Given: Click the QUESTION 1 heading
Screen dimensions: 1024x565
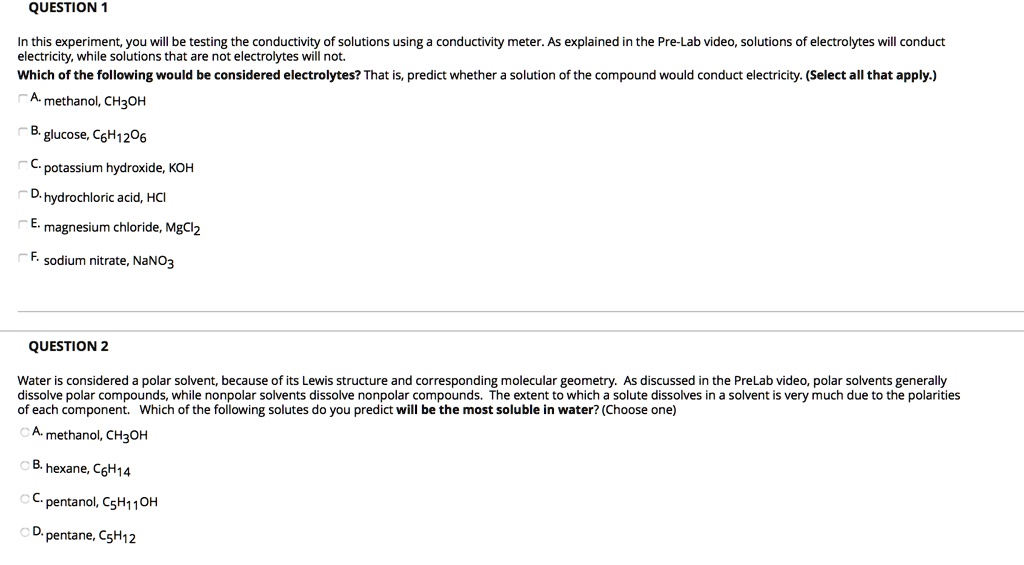Looking at the screenshot, I should click(x=68, y=8).
